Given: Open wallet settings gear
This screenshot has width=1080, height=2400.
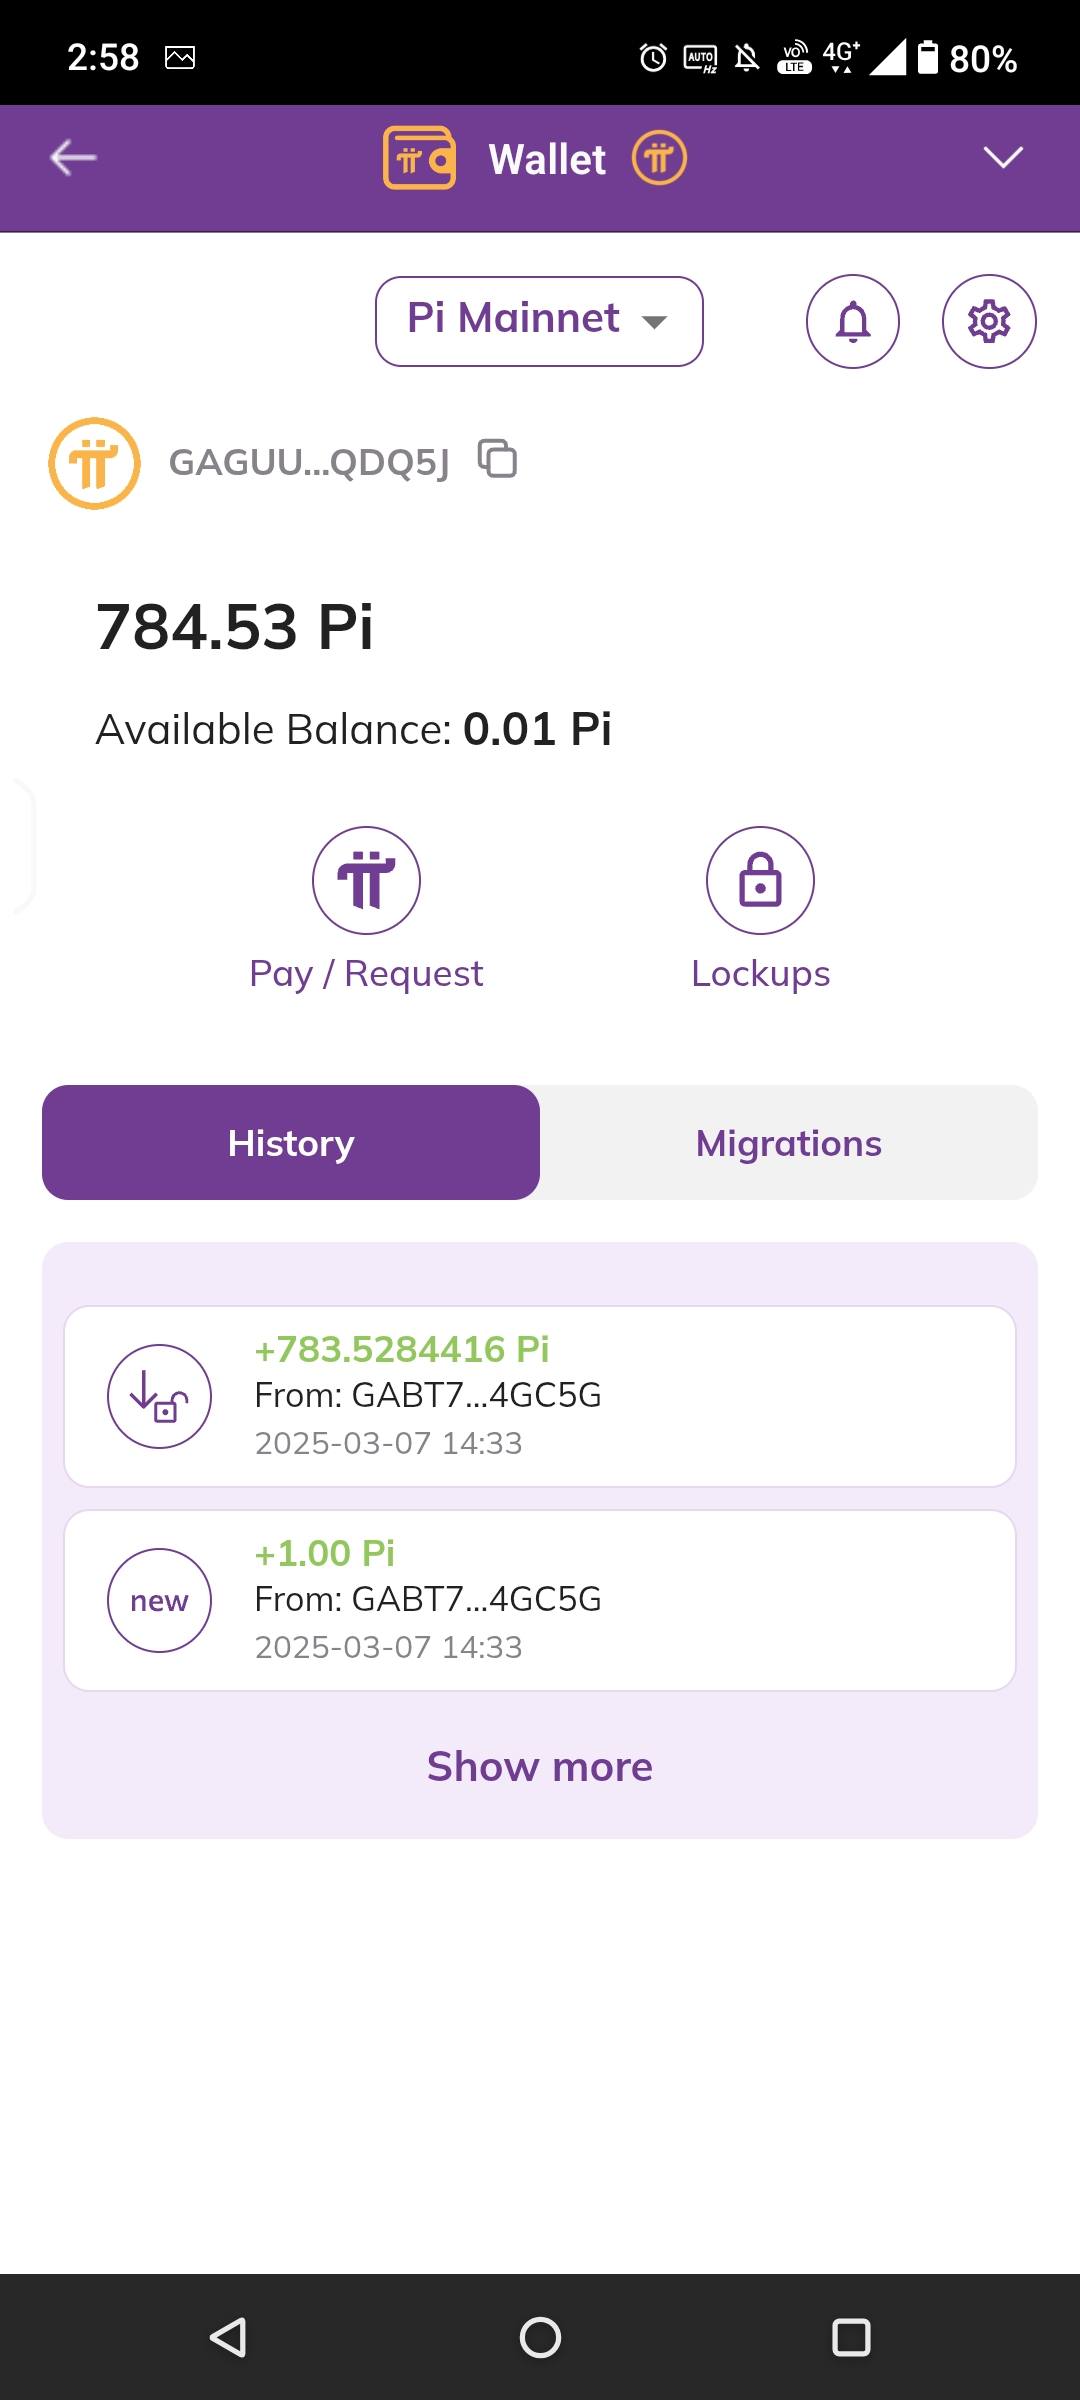Looking at the screenshot, I should (989, 321).
